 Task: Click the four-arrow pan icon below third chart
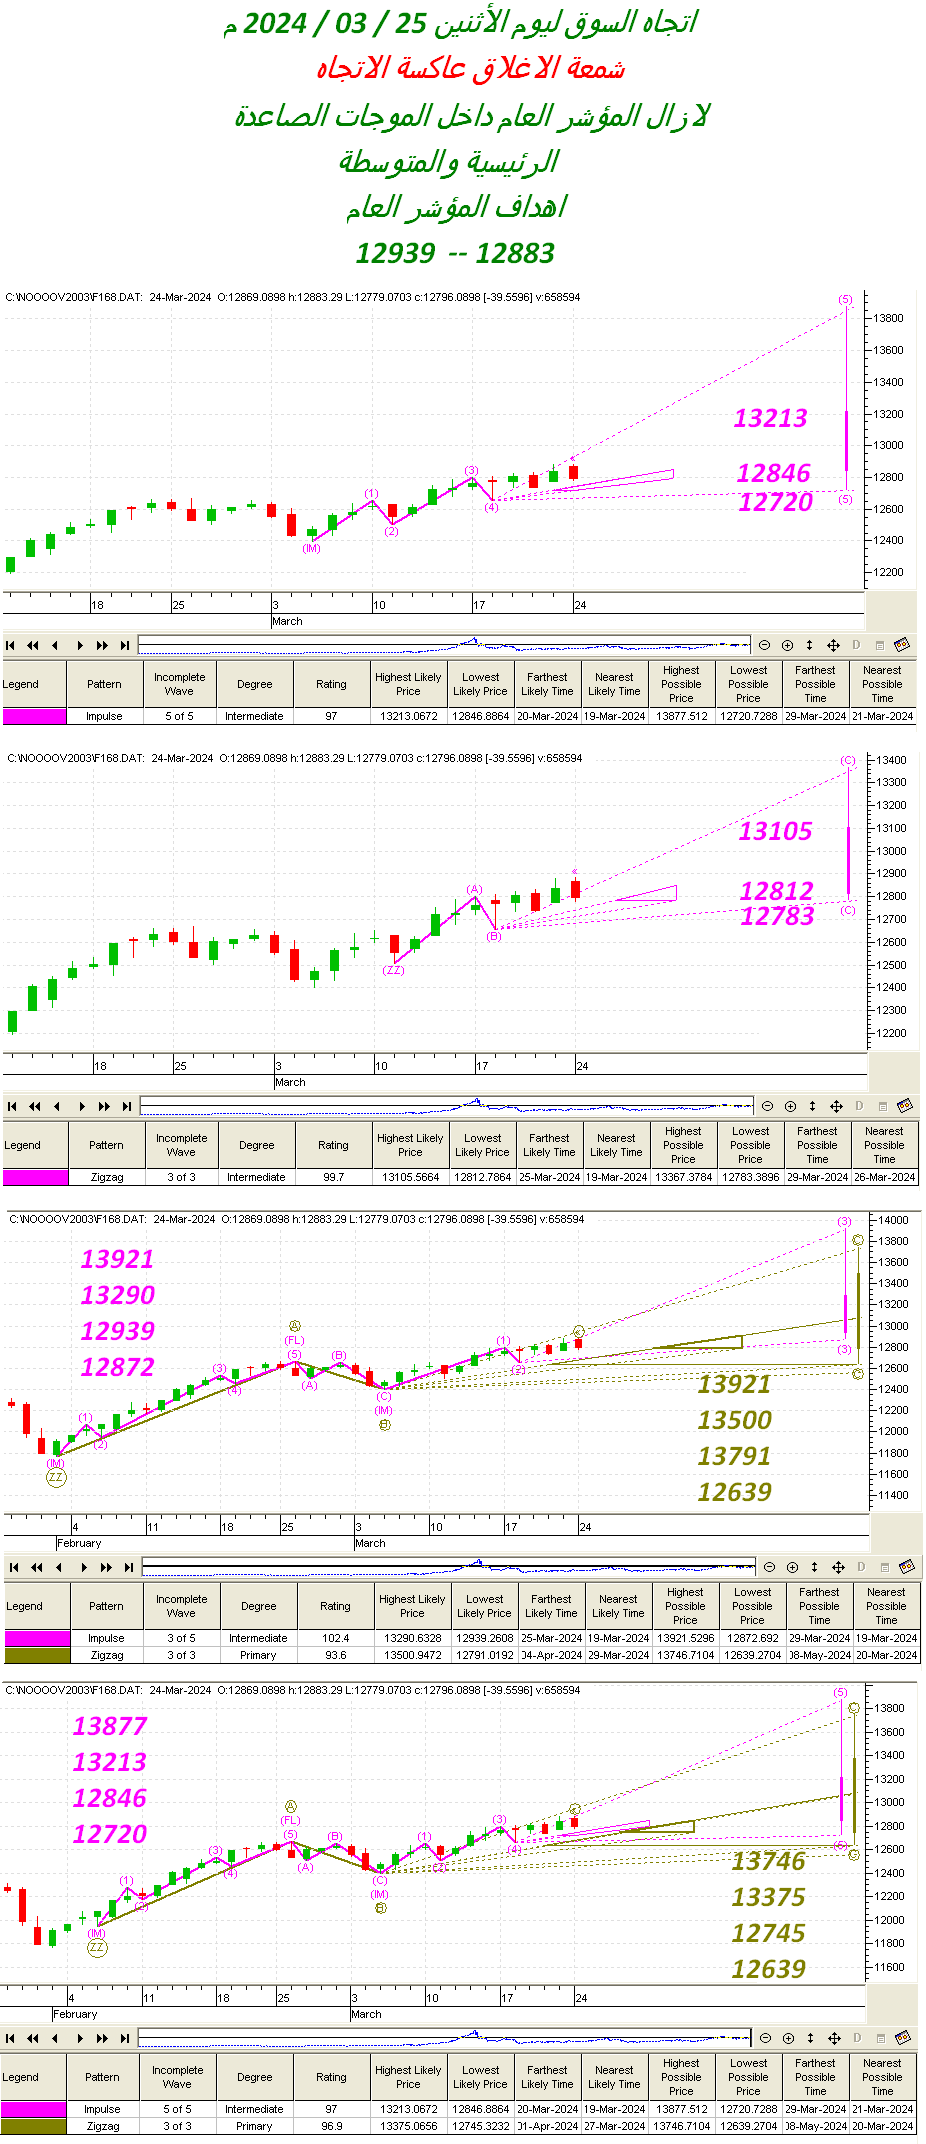pos(838,1567)
